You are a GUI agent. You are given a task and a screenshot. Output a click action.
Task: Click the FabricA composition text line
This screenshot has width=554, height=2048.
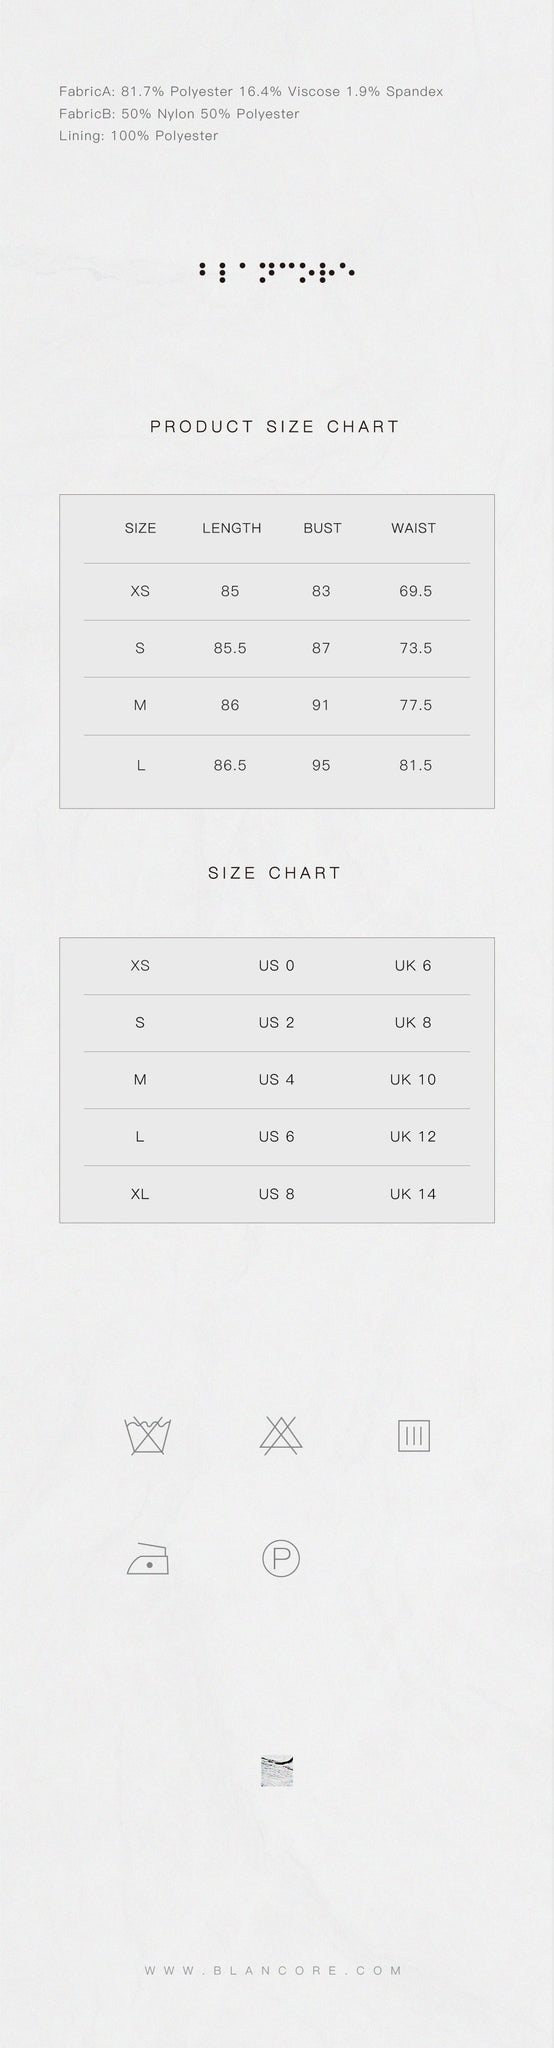click(x=251, y=92)
